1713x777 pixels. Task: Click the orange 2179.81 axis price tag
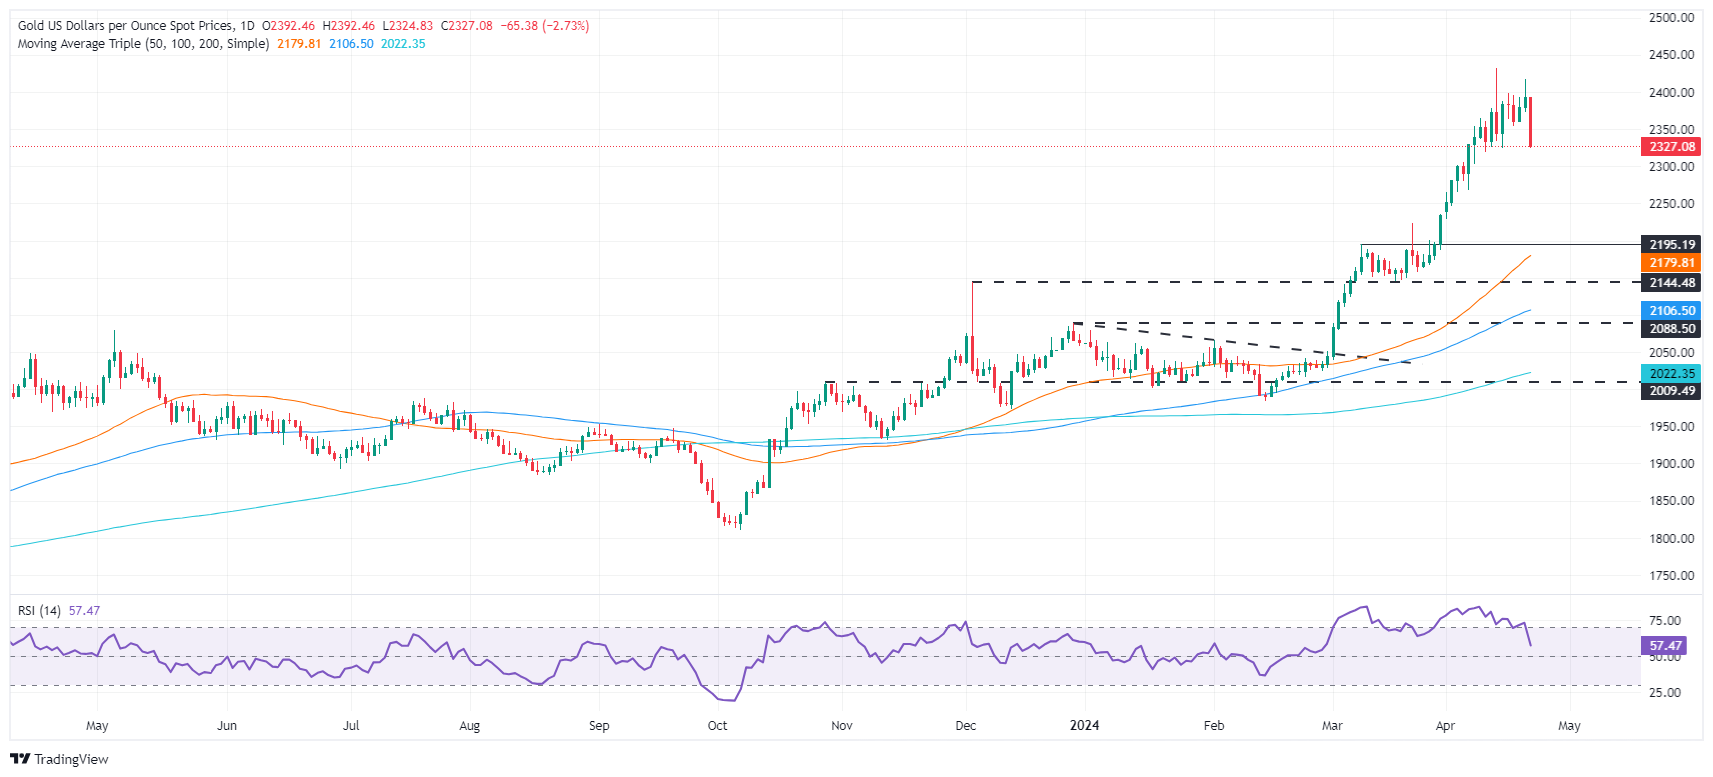click(x=1671, y=263)
